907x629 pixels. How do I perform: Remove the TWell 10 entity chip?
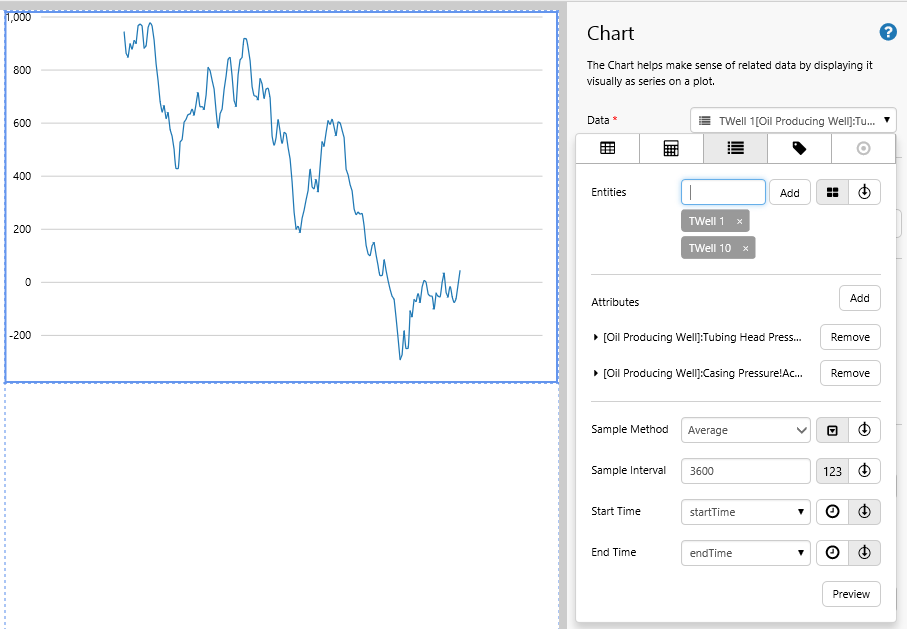[746, 248]
